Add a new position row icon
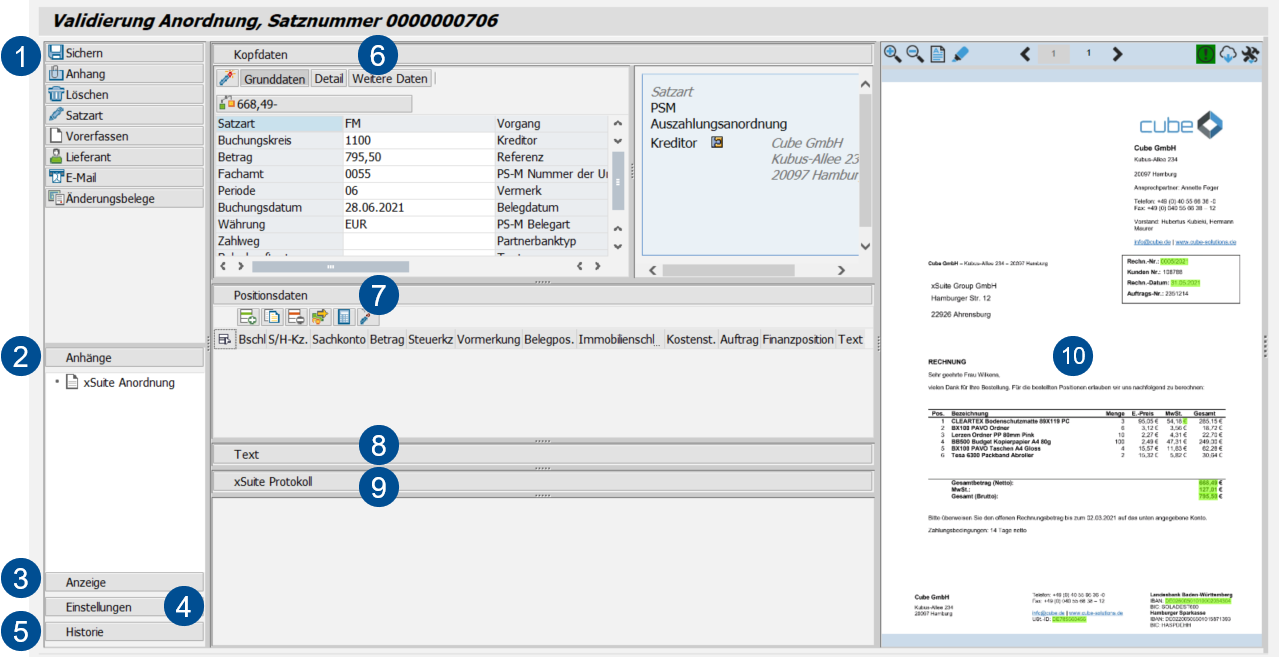 247,317
